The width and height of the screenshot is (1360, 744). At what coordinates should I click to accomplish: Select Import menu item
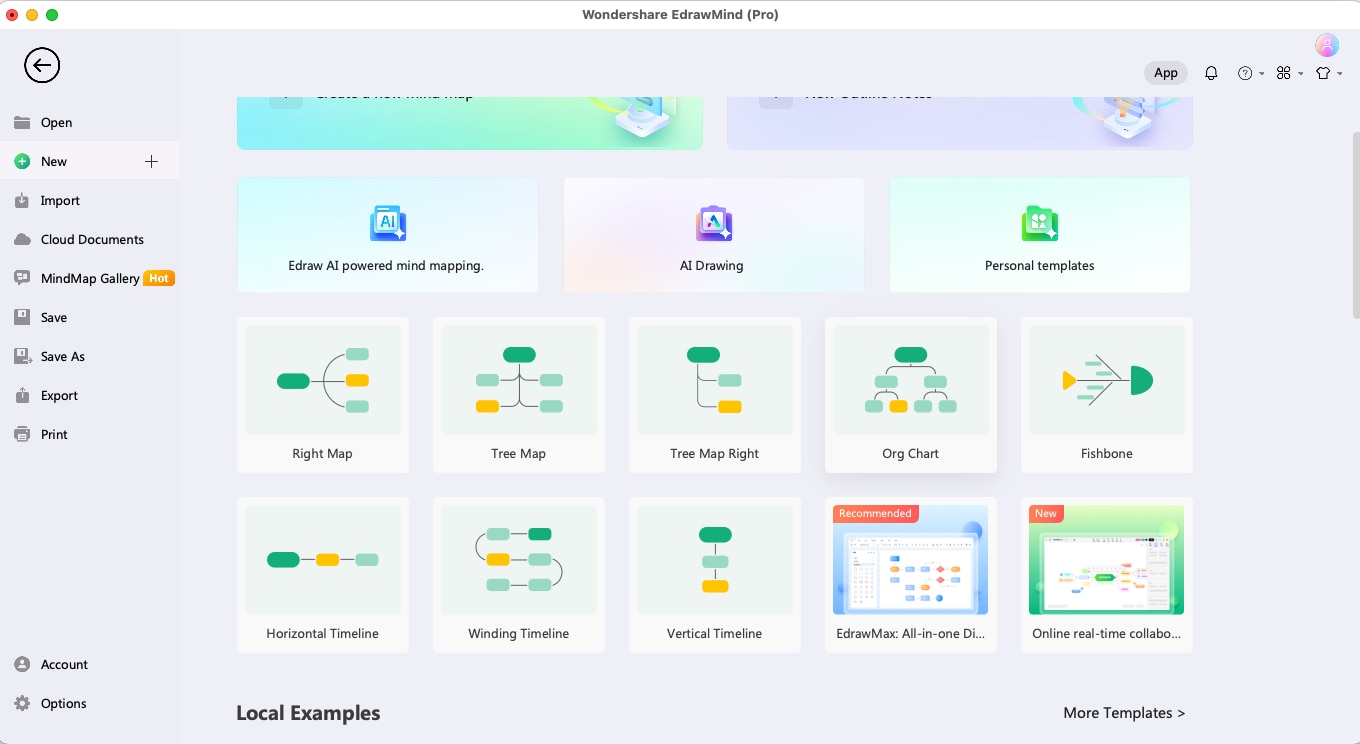pos(90,200)
